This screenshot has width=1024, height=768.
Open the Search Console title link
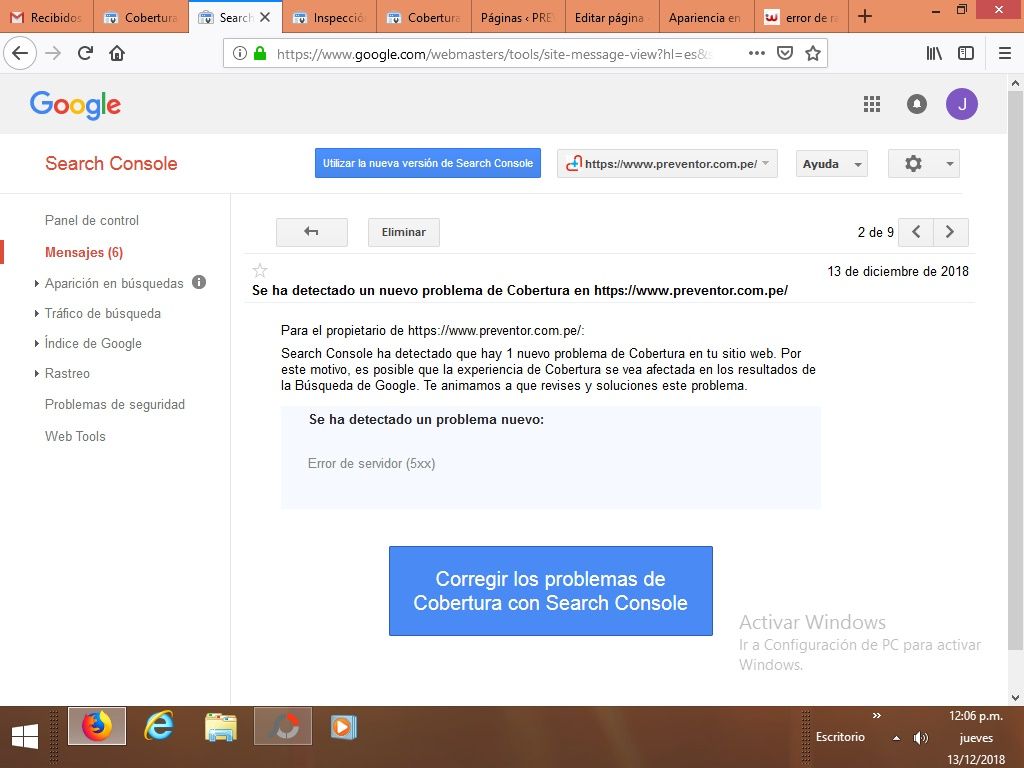[111, 163]
